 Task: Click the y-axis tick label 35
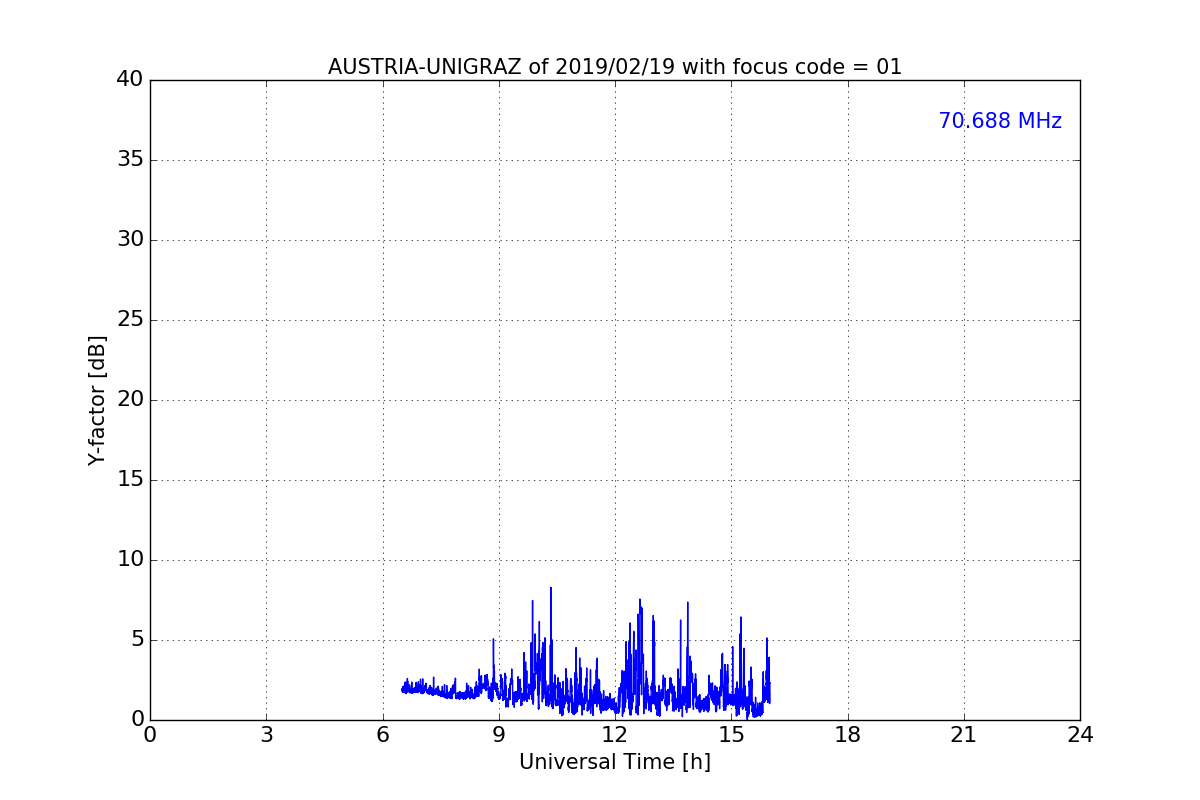(x=130, y=160)
